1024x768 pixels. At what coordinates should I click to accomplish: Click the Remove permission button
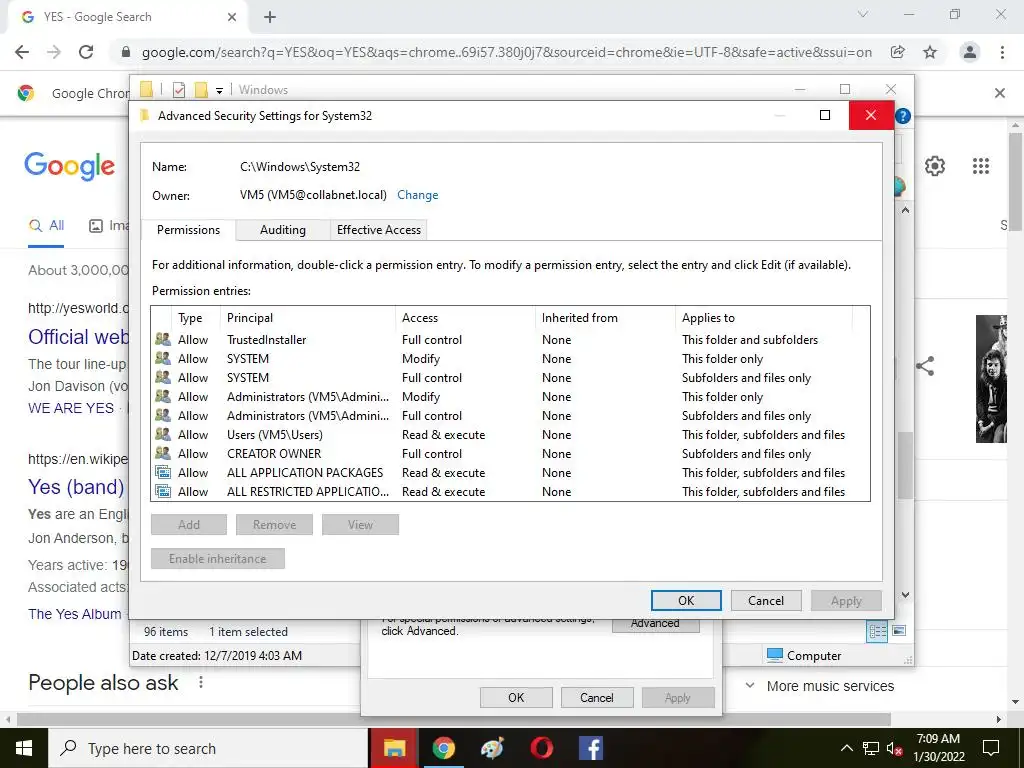[x=274, y=524]
